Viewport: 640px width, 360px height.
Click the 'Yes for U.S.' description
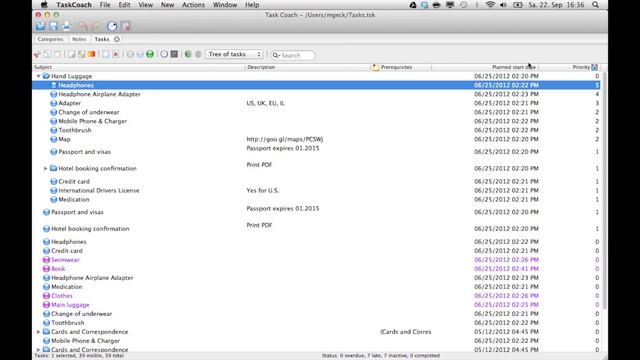[262, 190]
